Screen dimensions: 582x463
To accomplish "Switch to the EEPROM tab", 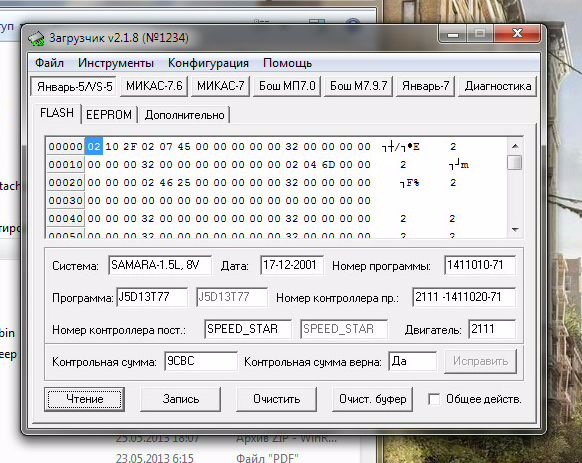I will tap(109, 115).
